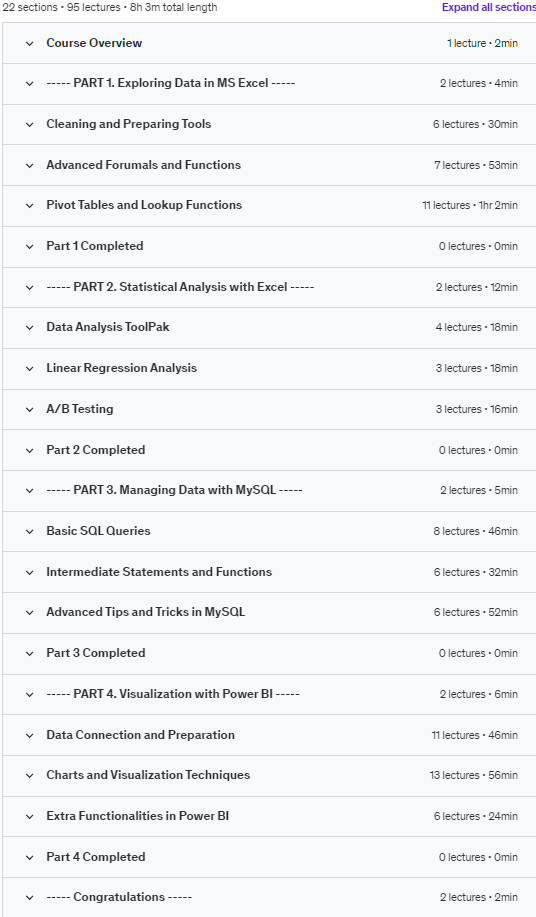Image resolution: width=536 pixels, height=917 pixels.
Task: Expand chevron beside Part 2 Completed
Action: (x=30, y=450)
